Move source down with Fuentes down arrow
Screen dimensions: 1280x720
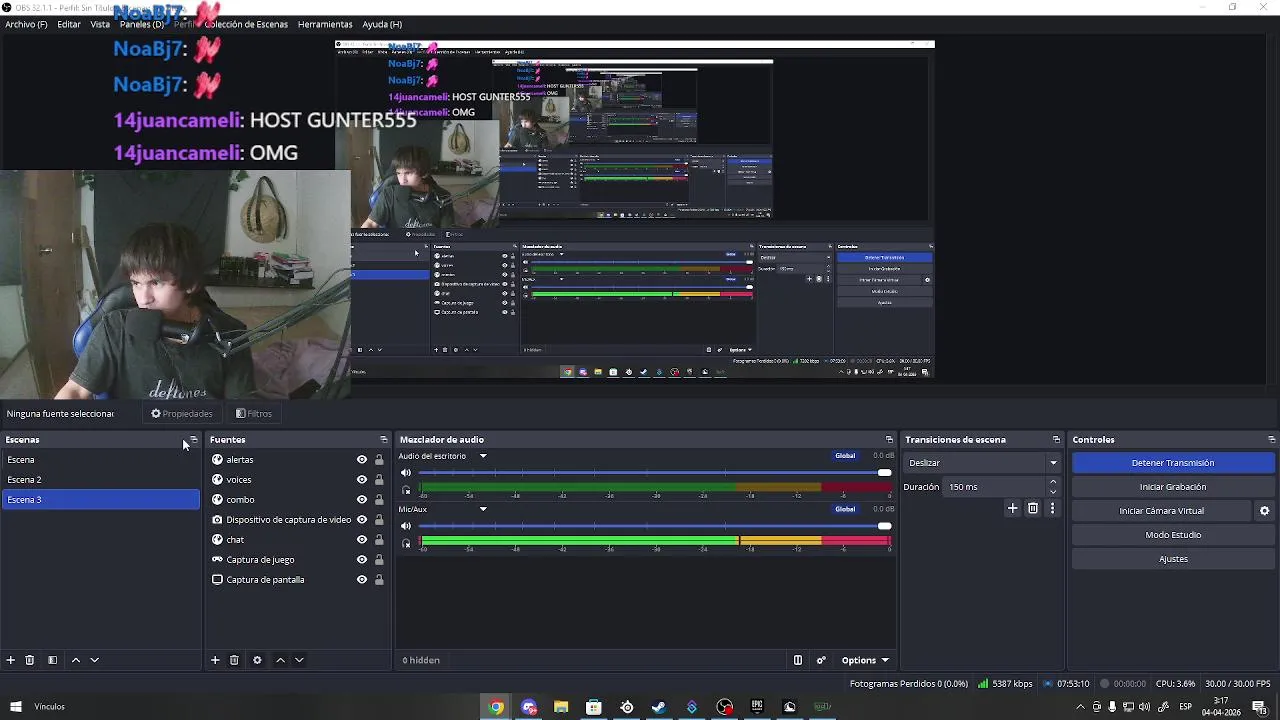tap(299, 660)
